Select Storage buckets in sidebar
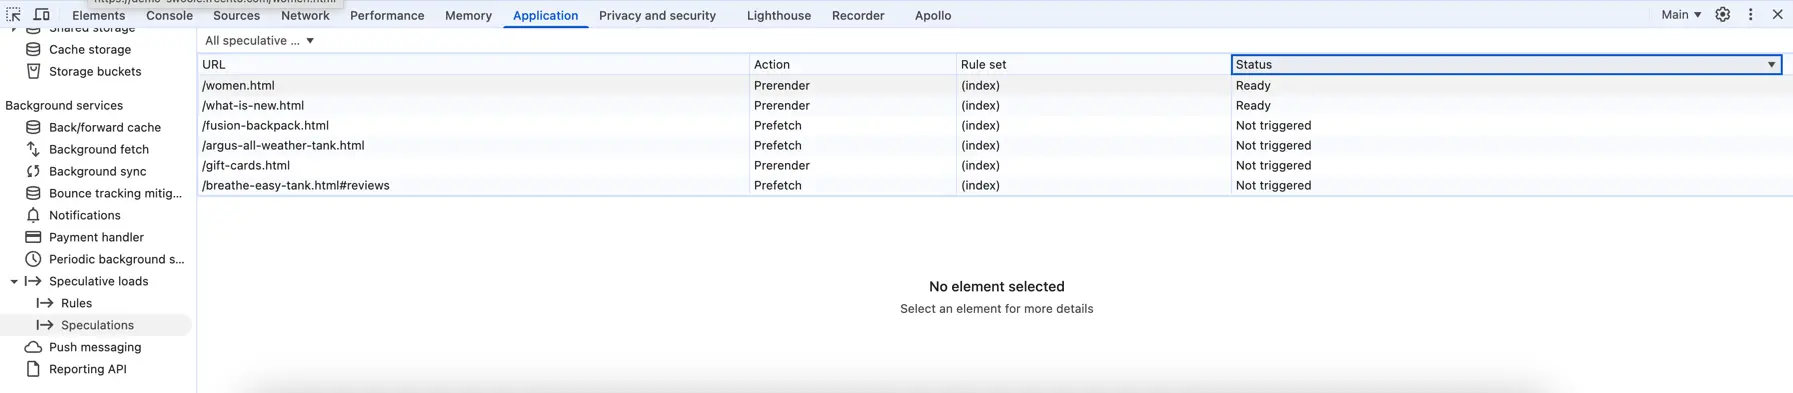This screenshot has width=1793, height=393. tap(95, 71)
